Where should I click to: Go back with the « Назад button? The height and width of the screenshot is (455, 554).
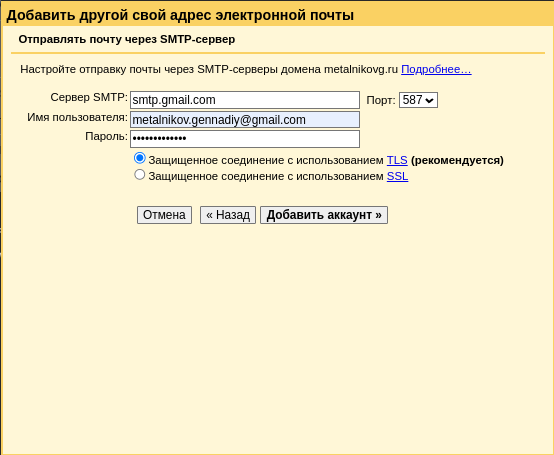coord(228,215)
